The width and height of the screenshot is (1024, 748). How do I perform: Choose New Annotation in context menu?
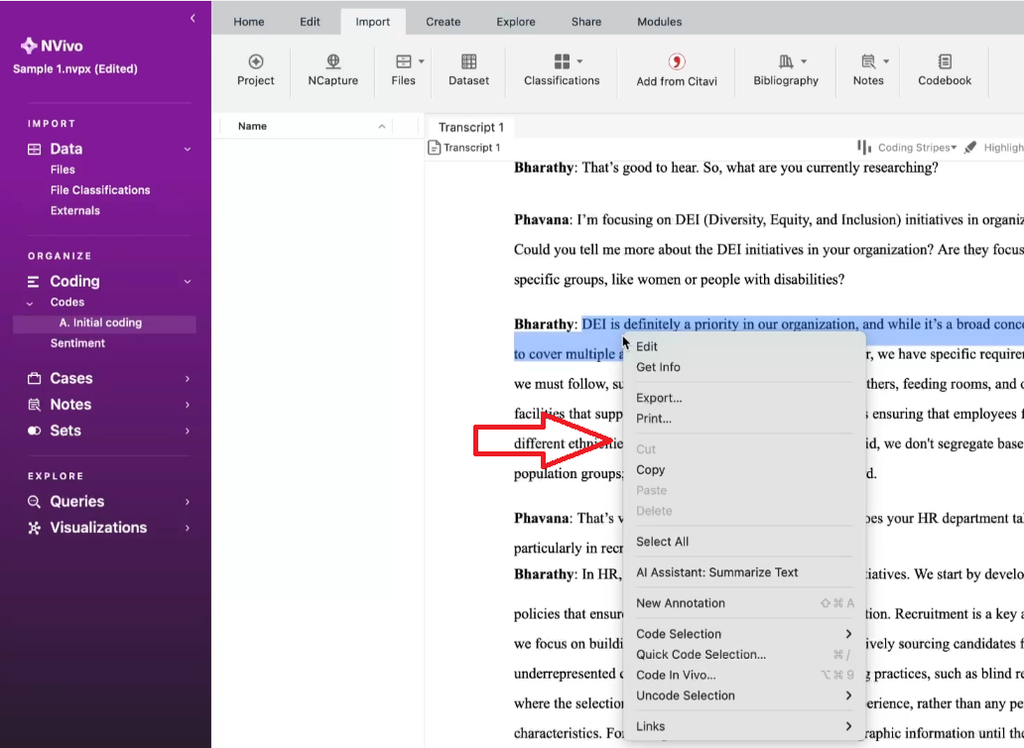coord(744,603)
